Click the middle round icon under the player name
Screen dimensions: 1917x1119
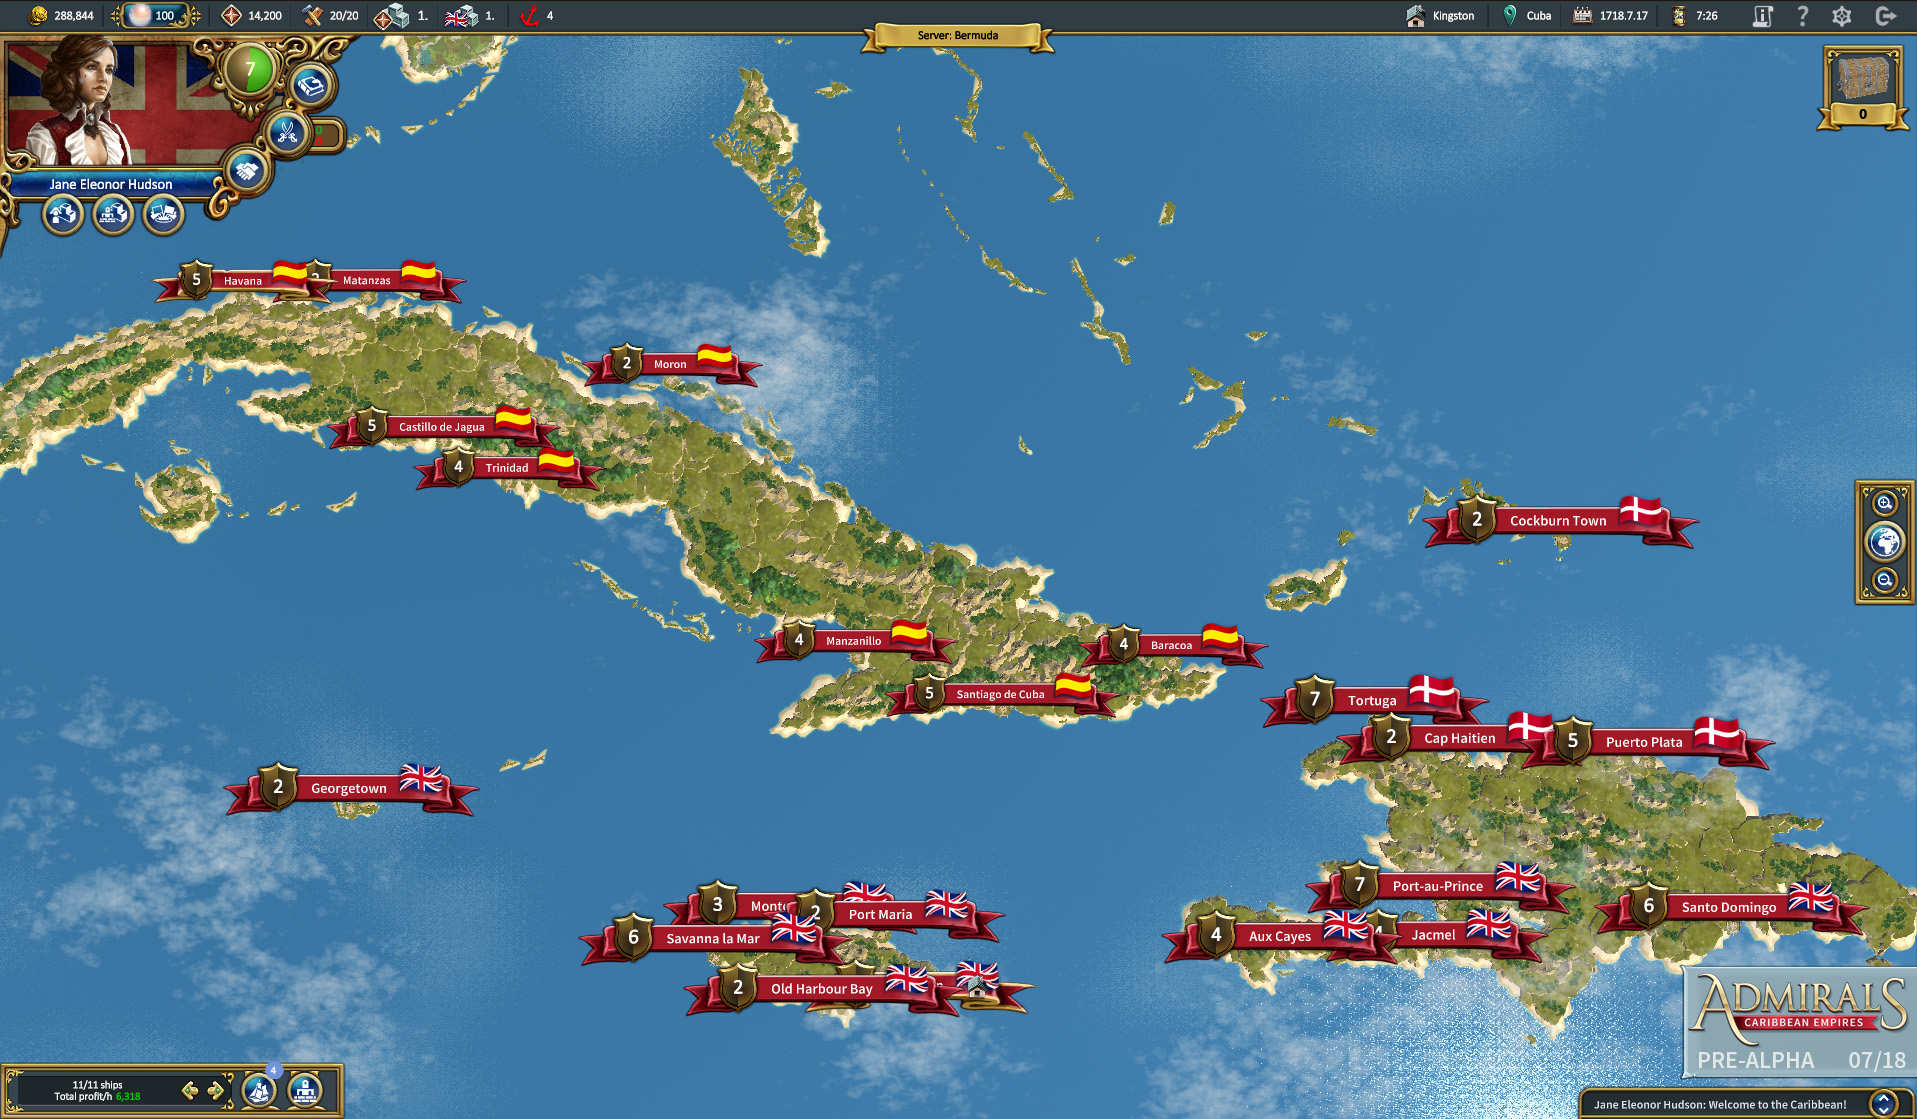pyautogui.click(x=113, y=213)
